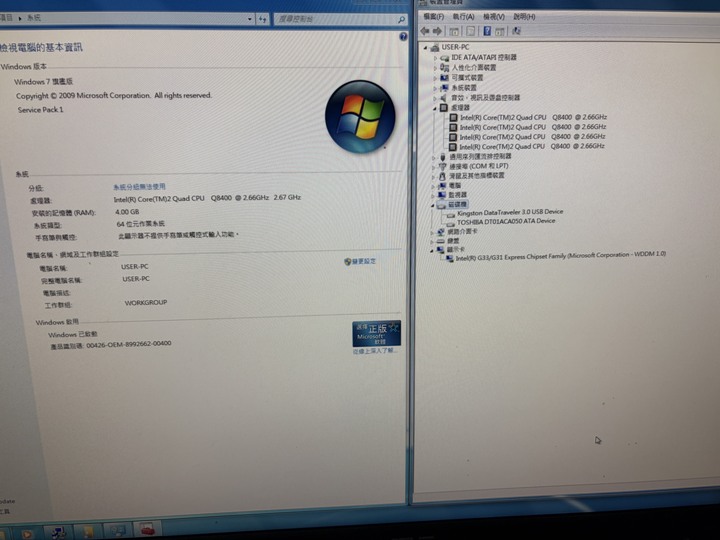Click the 滑鼠及其他指標裝置 mouse icon
Screen dimensions: 720x540
tap(442, 176)
